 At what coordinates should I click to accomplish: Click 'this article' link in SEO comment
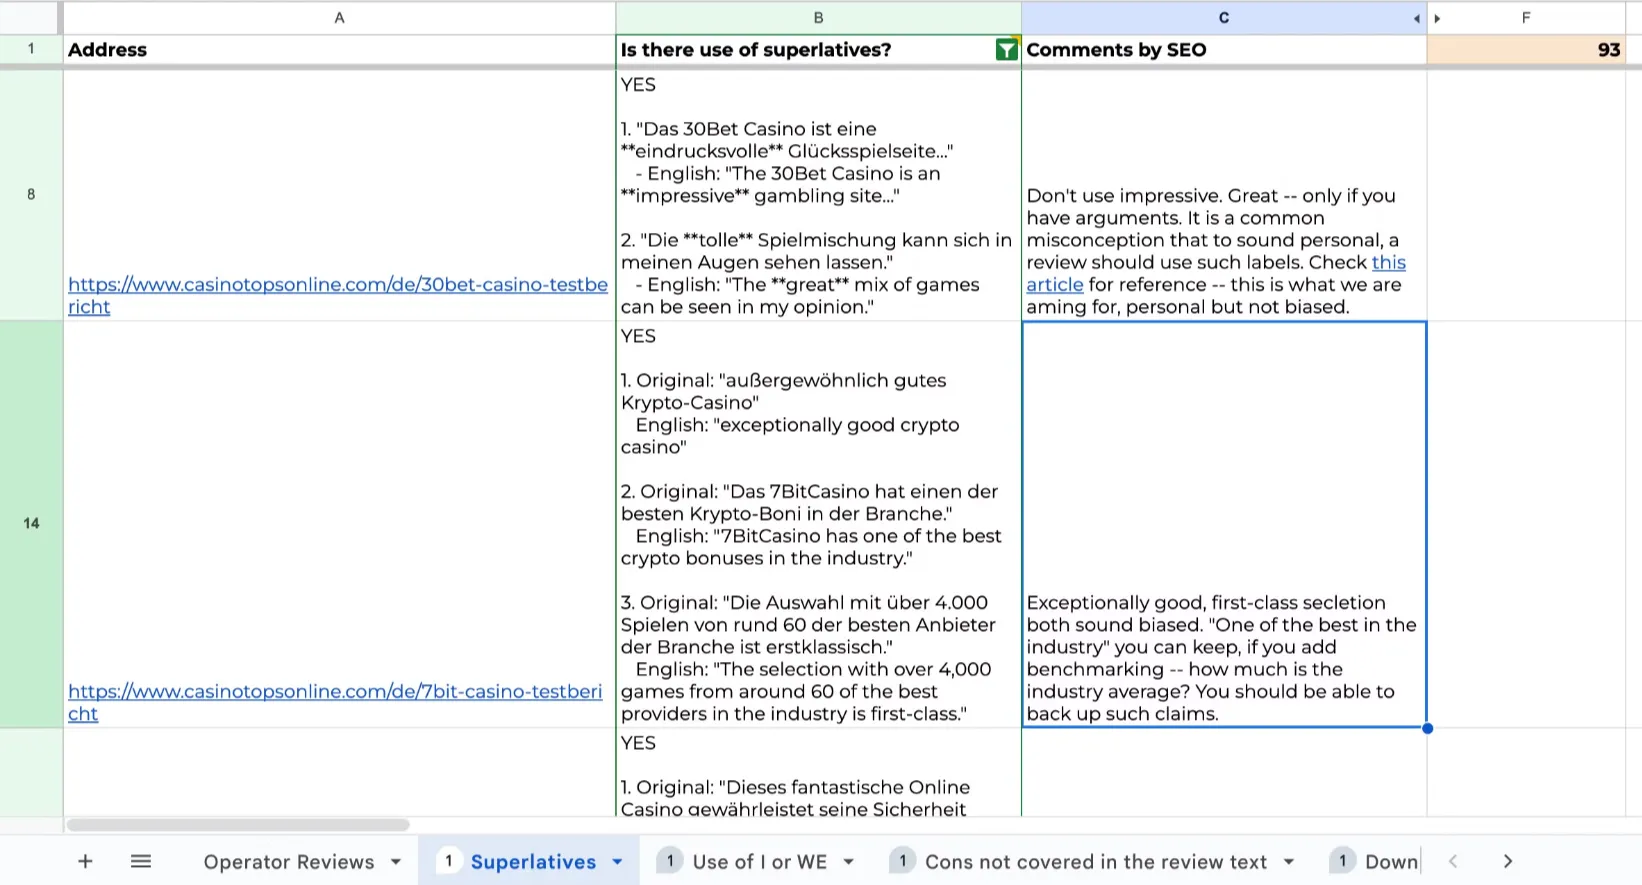[x=1388, y=263]
